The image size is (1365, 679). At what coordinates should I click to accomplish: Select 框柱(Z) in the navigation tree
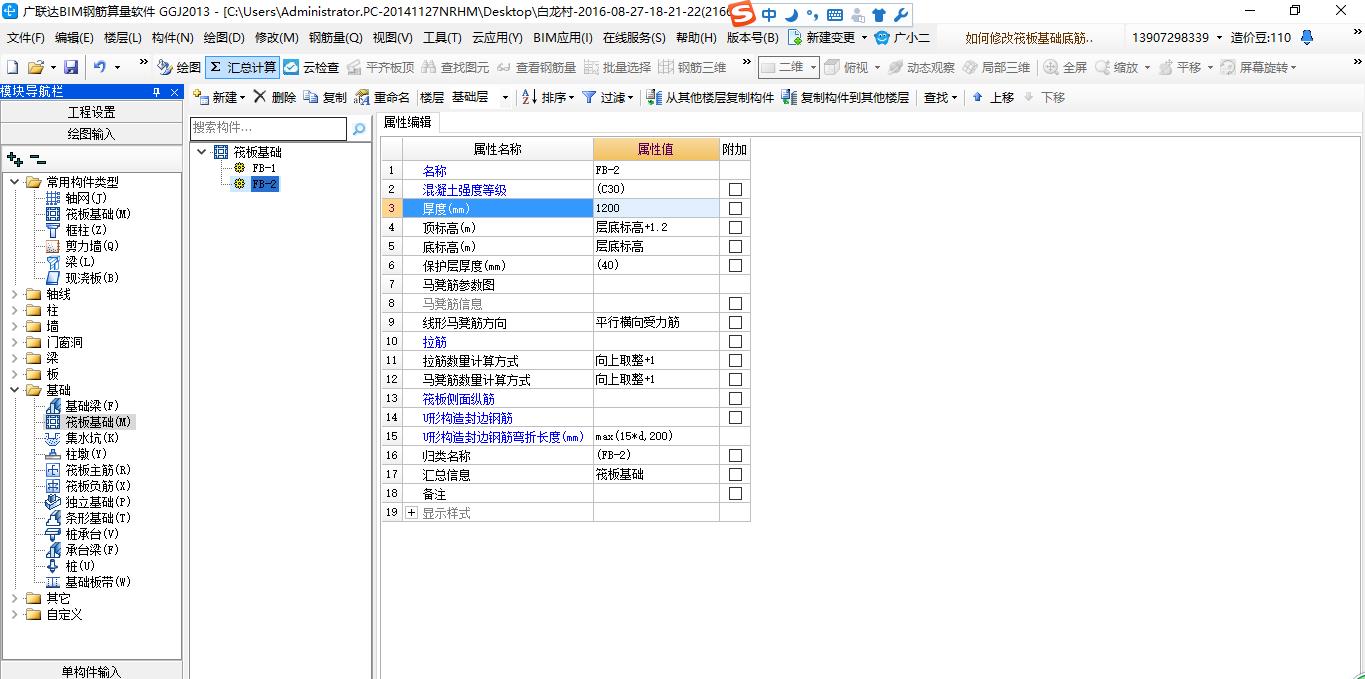(86, 230)
